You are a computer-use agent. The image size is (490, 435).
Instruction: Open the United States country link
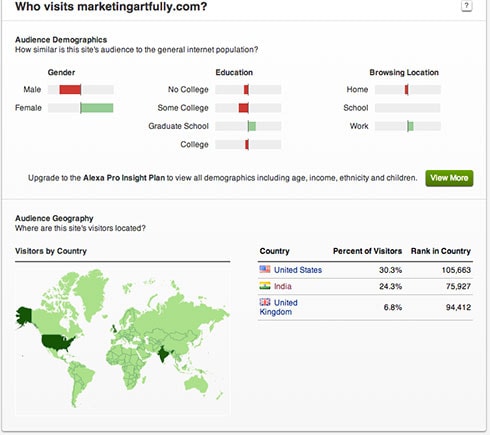coord(298,270)
